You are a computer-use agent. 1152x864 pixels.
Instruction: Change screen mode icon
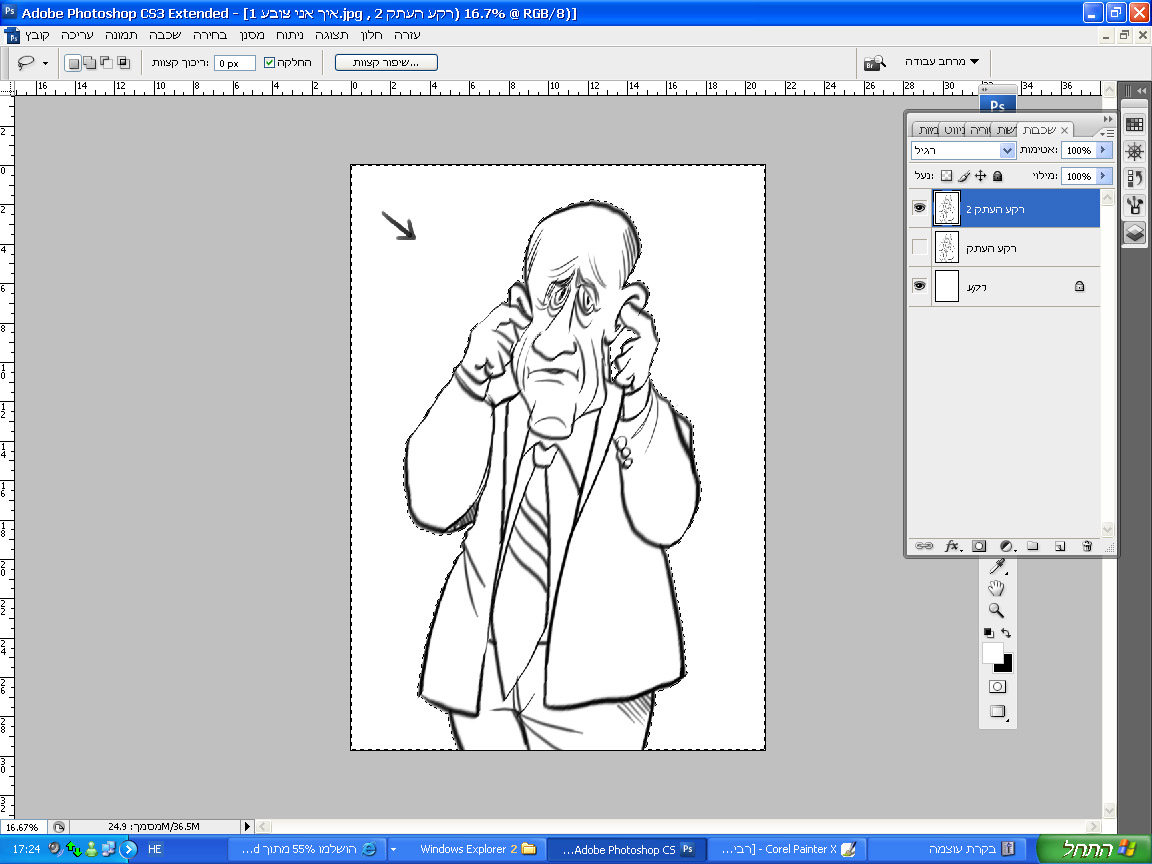998,711
